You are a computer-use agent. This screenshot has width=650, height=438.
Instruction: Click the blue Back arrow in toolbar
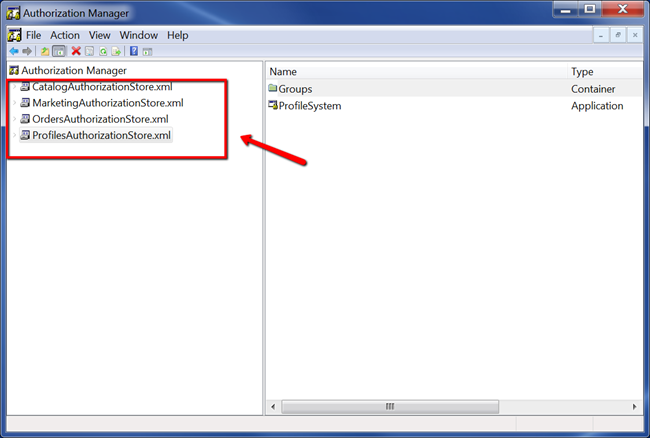[14, 51]
